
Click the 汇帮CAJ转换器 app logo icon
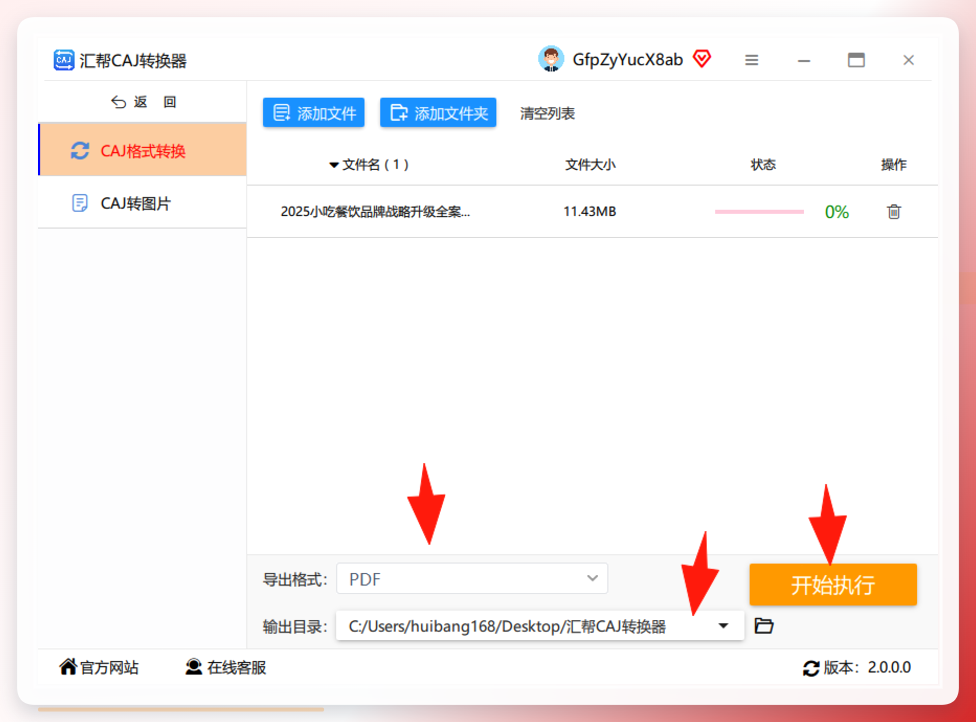(x=64, y=60)
